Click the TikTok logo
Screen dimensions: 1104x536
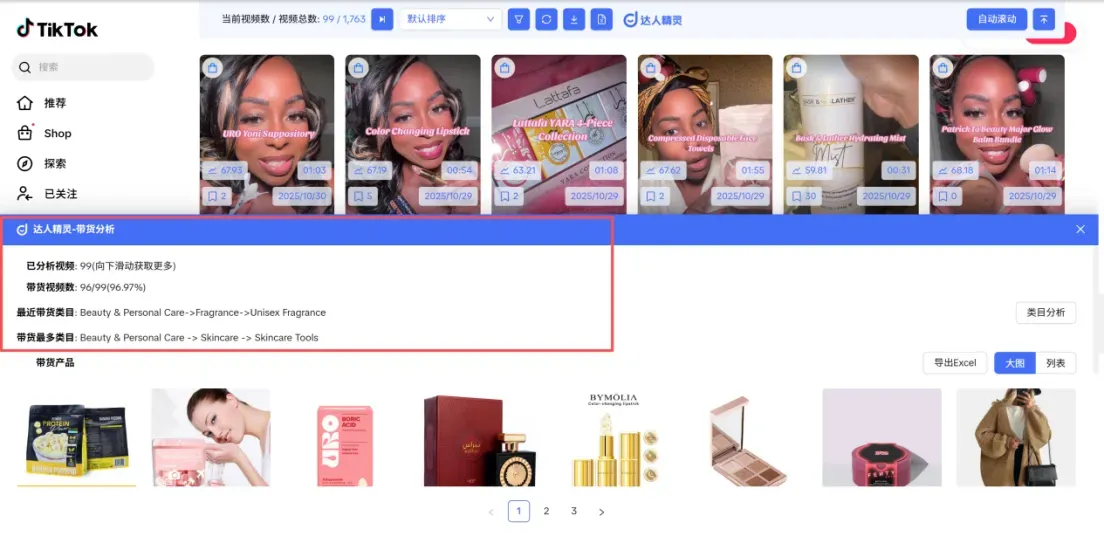57,29
